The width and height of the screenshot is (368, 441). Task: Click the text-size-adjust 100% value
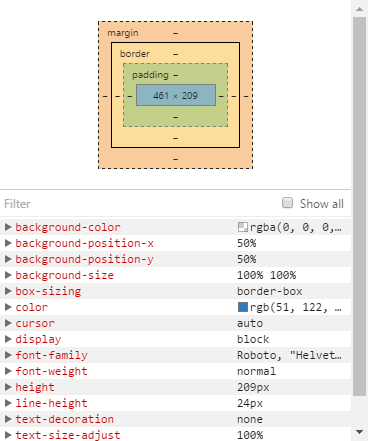[x=250, y=435]
